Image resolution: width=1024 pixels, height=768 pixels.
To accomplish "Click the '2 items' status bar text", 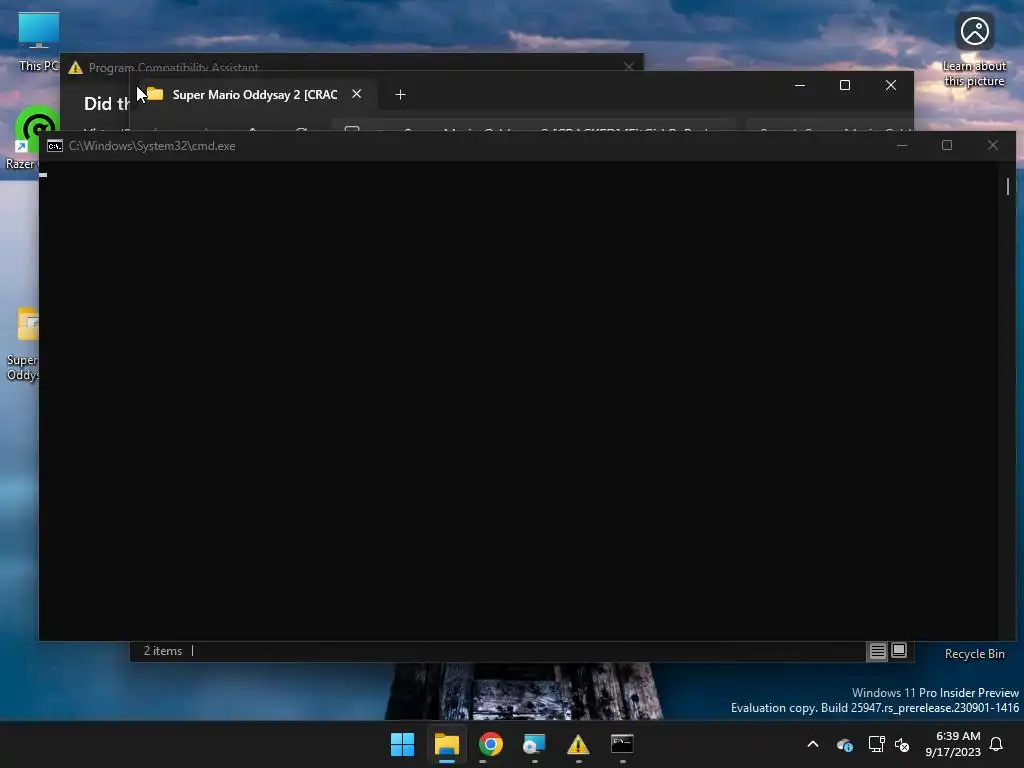I will 163,651.
